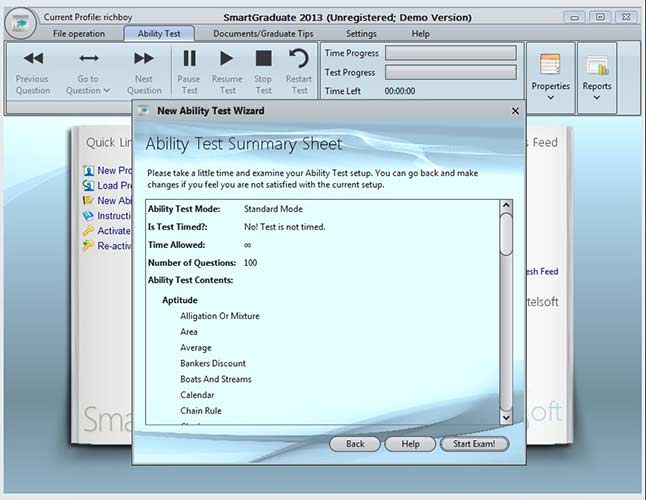This screenshot has height=500, width=646.
Task: Open the Reports dropdown button
Action: 597,77
